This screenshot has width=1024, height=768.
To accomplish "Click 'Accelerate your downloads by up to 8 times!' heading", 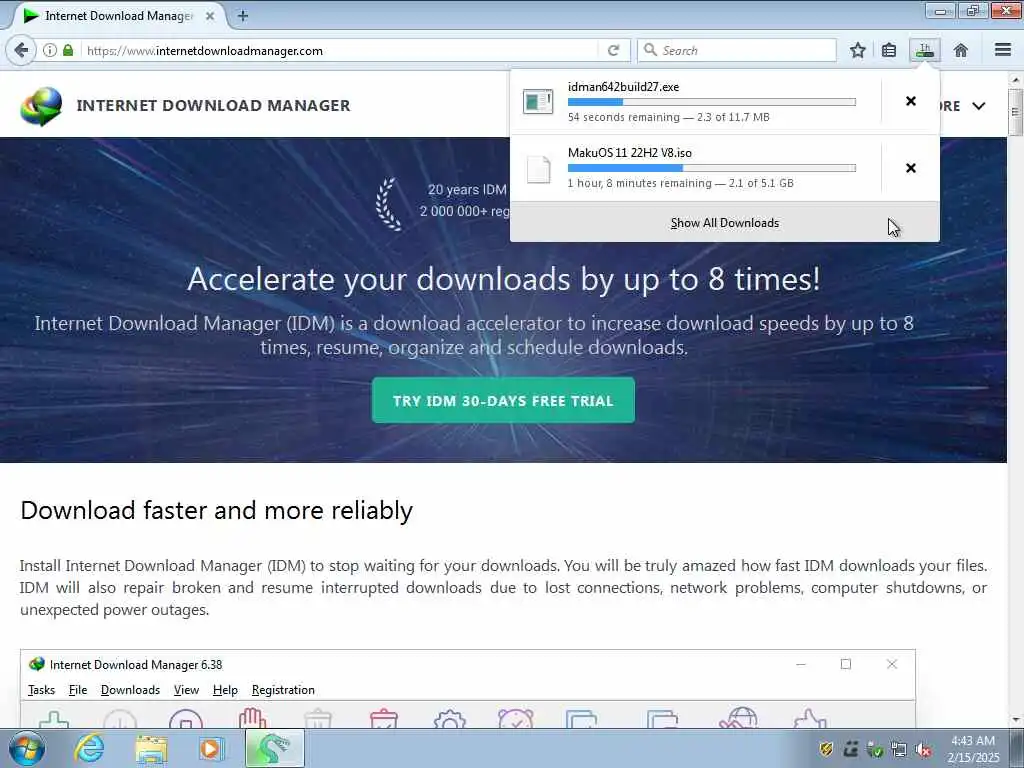I will pos(504,280).
